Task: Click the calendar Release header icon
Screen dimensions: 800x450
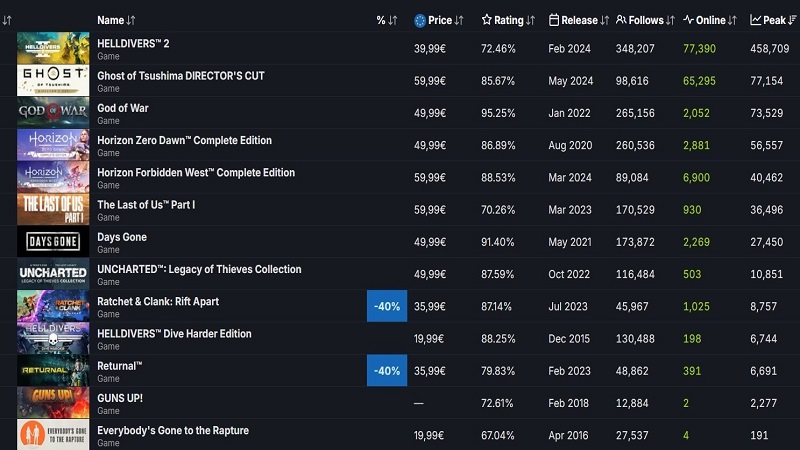Action: (x=555, y=20)
